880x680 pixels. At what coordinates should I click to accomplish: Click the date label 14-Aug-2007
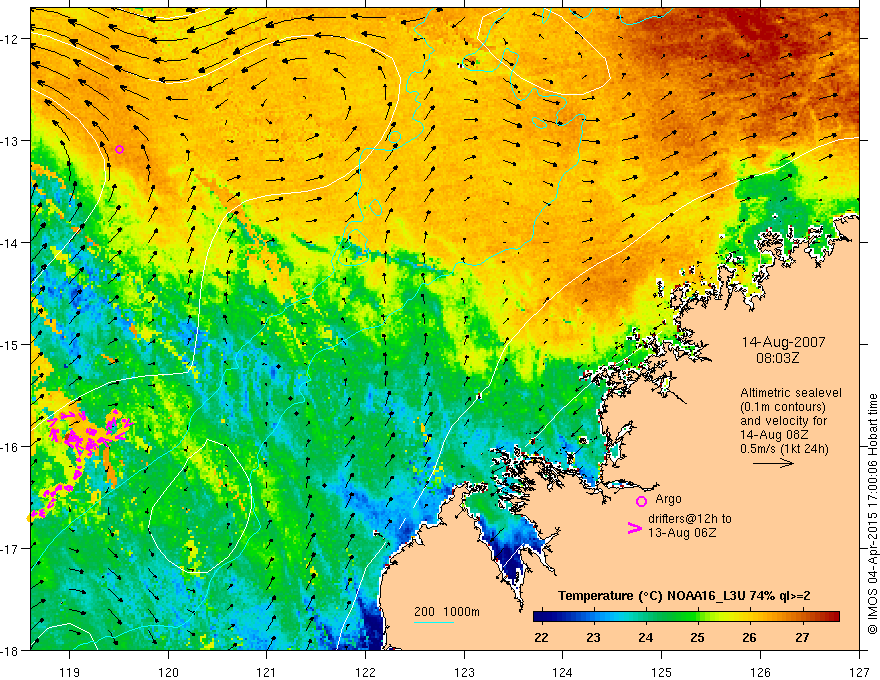783,342
